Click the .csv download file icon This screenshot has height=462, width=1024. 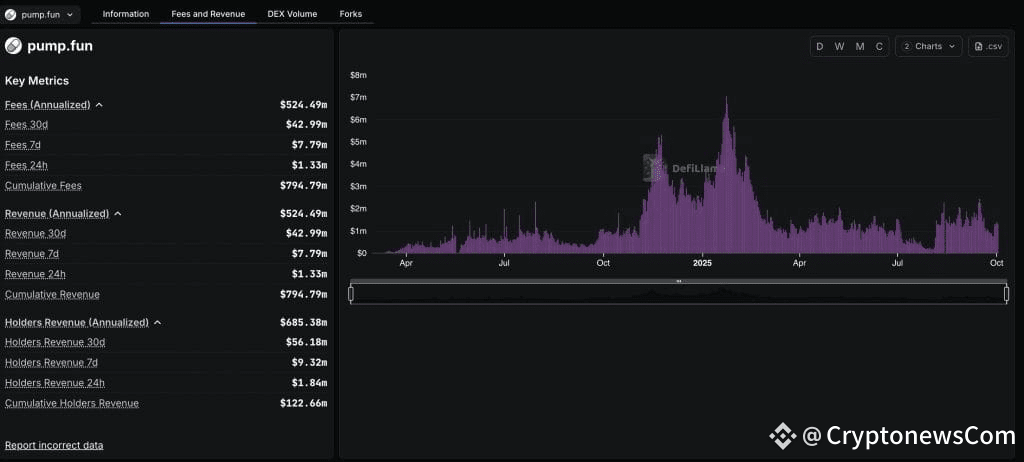pyautogui.click(x=978, y=46)
